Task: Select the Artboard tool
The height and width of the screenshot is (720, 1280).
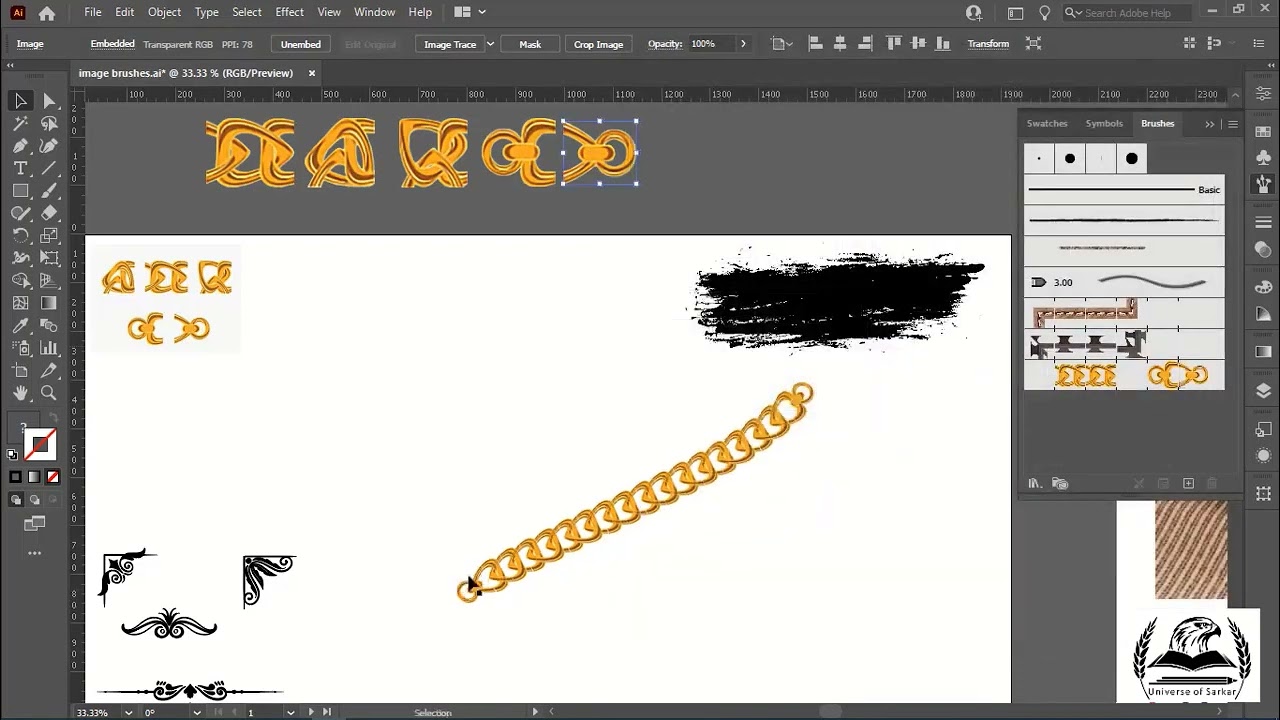Action: (20, 371)
